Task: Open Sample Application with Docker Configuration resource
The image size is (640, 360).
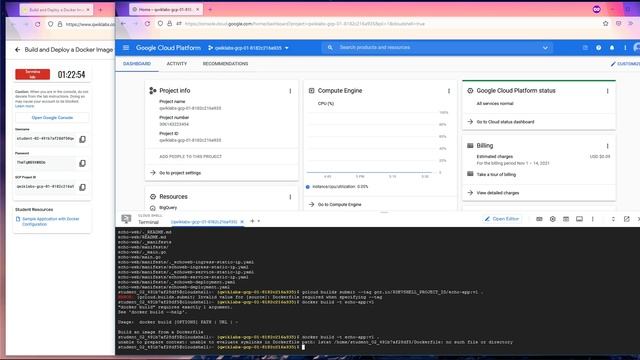Action: [51, 222]
